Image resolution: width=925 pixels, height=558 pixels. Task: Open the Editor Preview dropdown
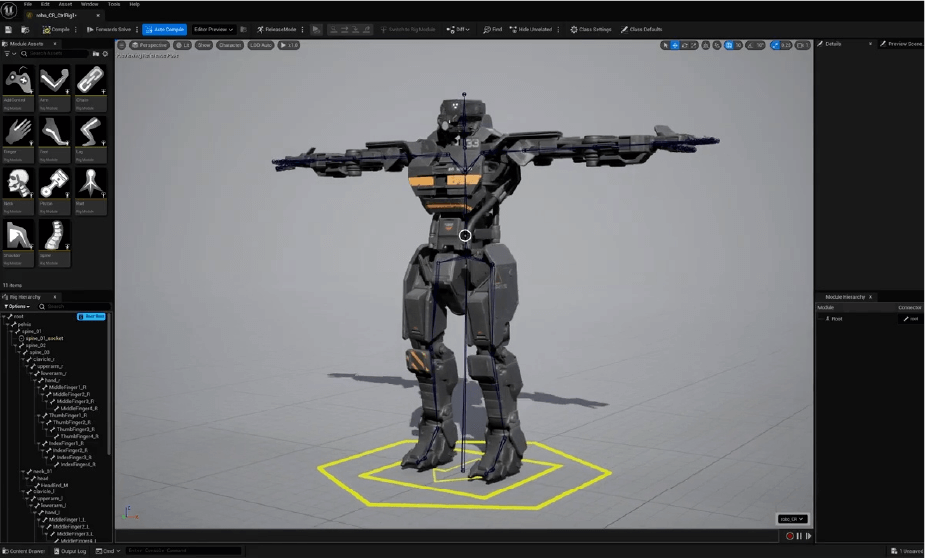(214, 30)
